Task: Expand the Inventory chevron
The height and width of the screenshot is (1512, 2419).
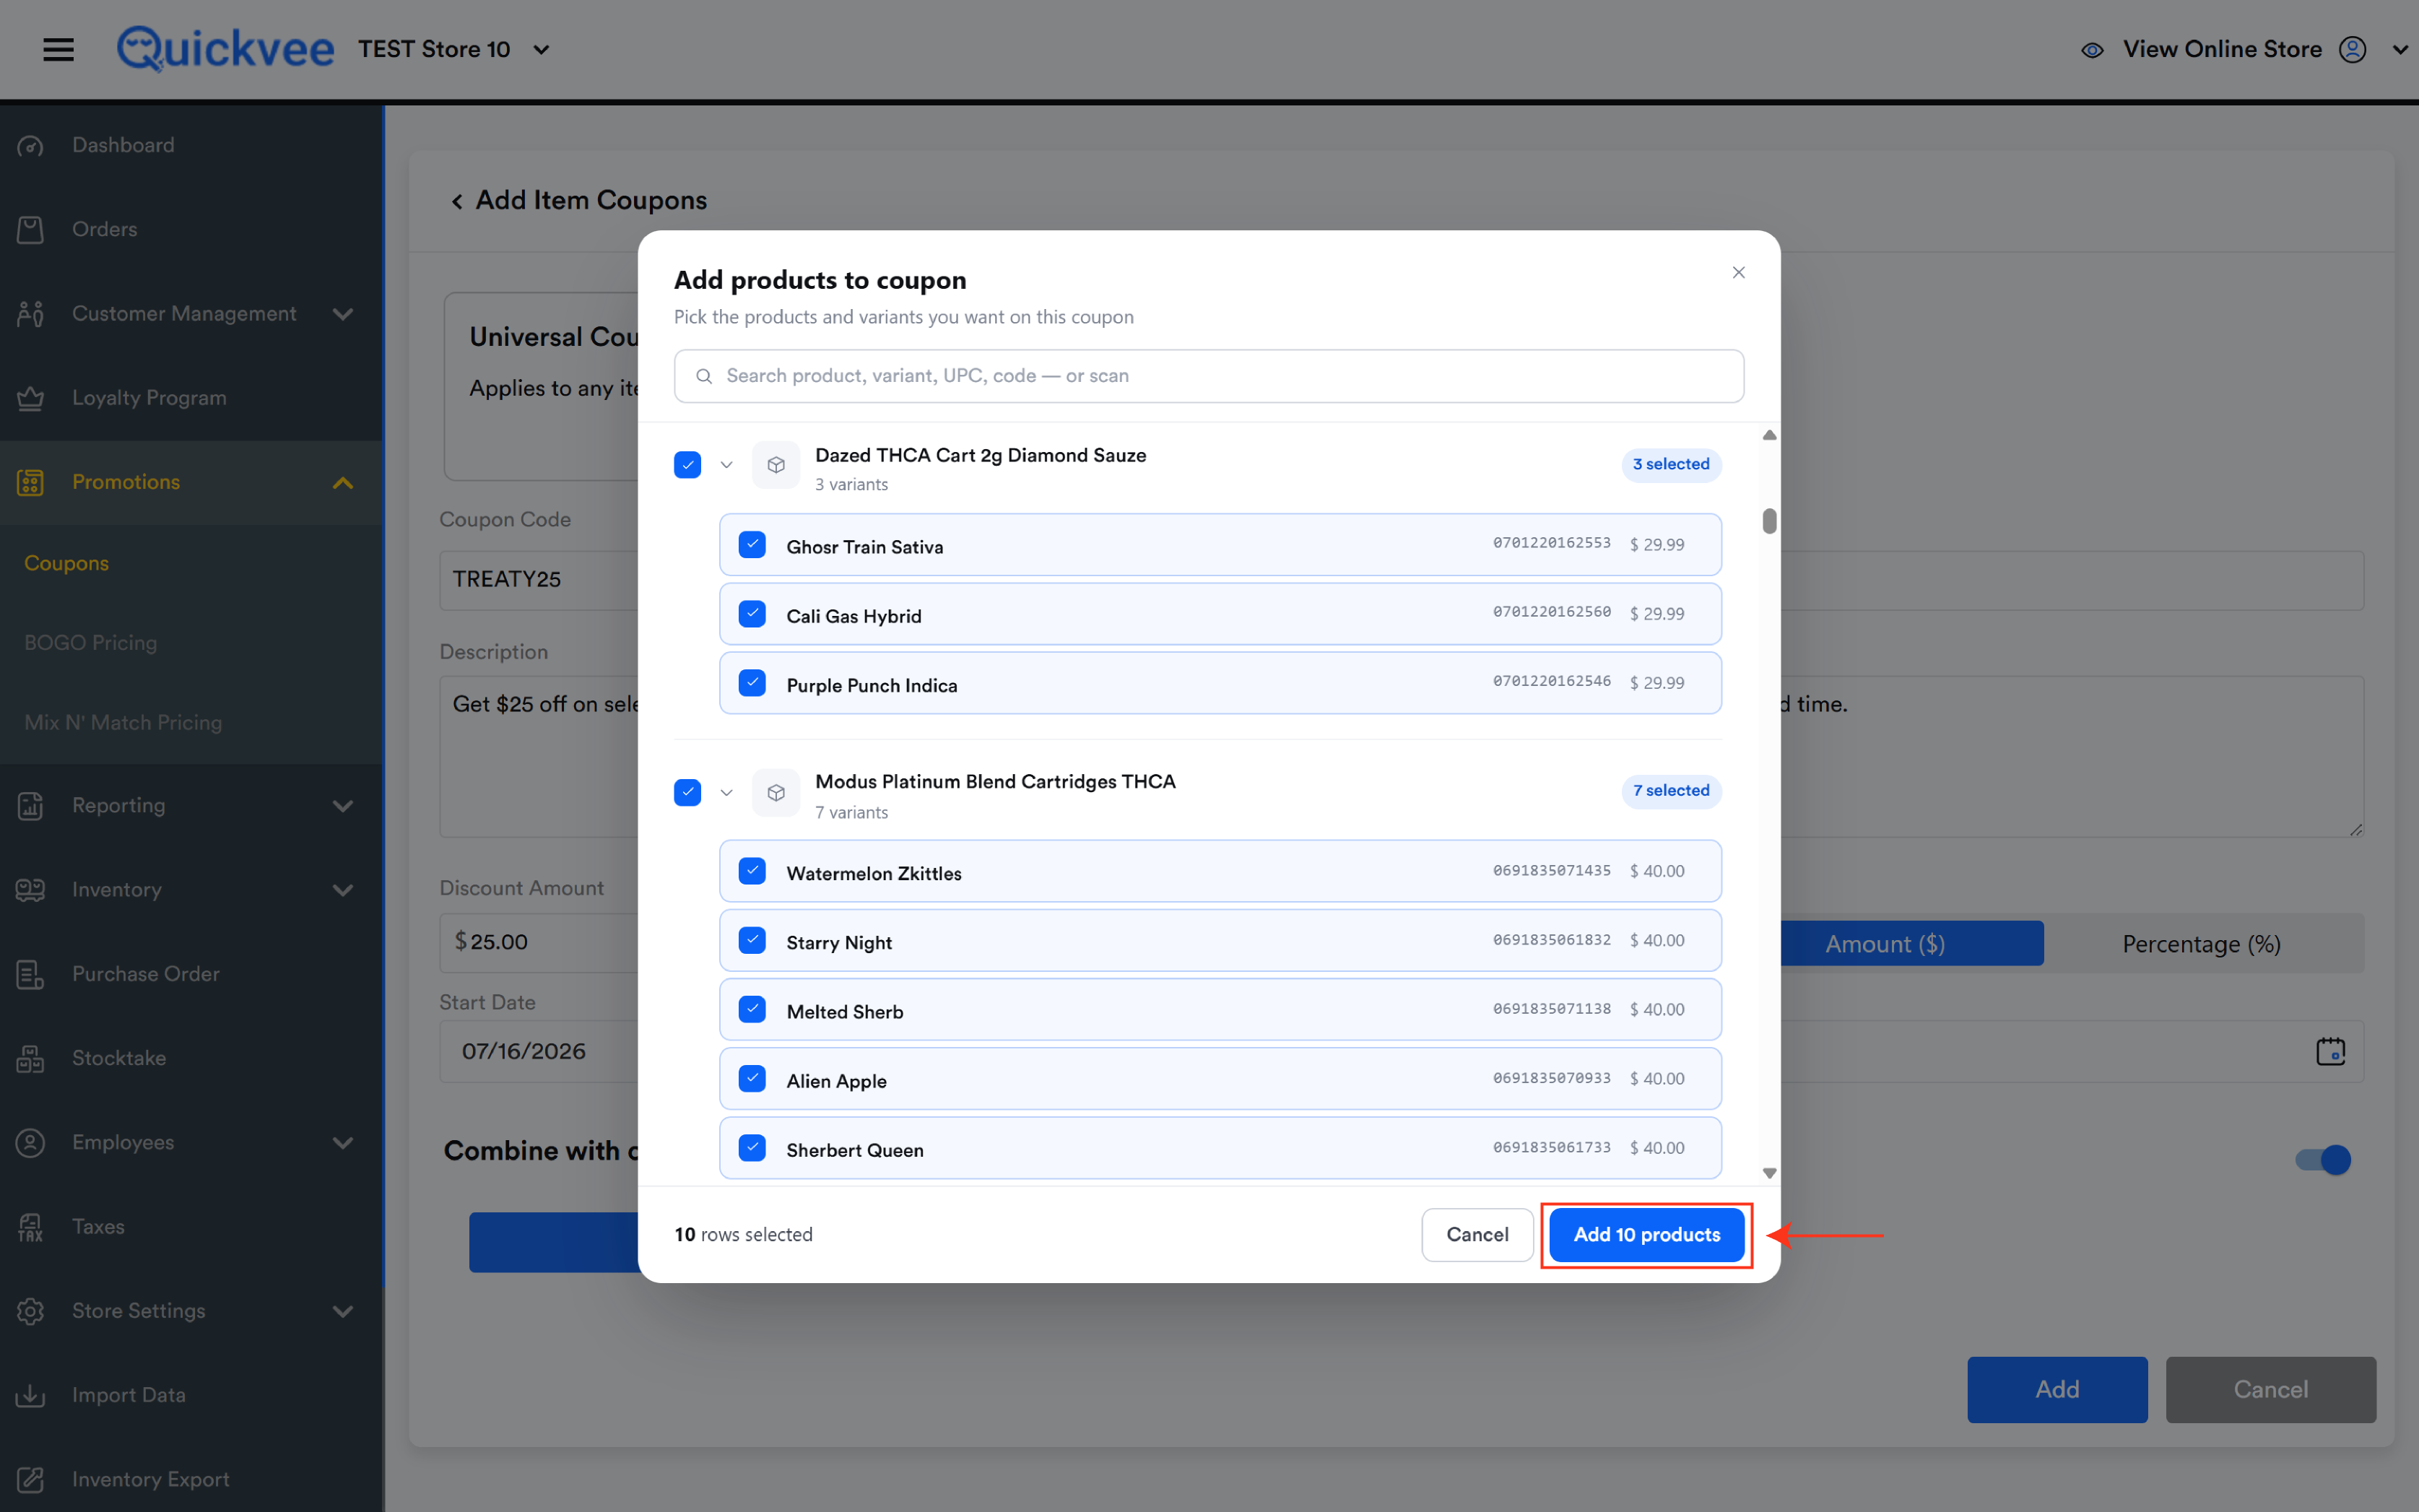Action: click(343, 890)
